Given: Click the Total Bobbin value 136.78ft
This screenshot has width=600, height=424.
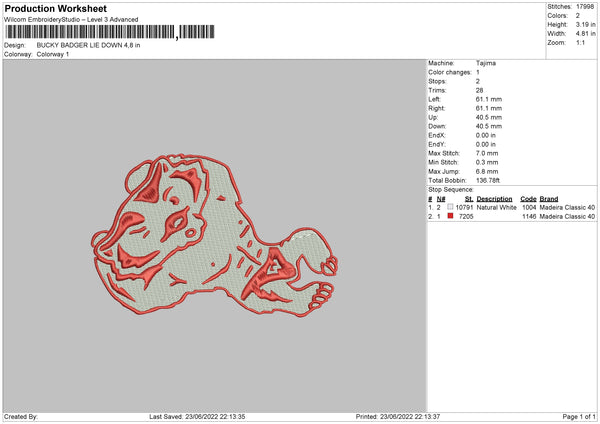Looking at the screenshot, I should coord(488,181).
